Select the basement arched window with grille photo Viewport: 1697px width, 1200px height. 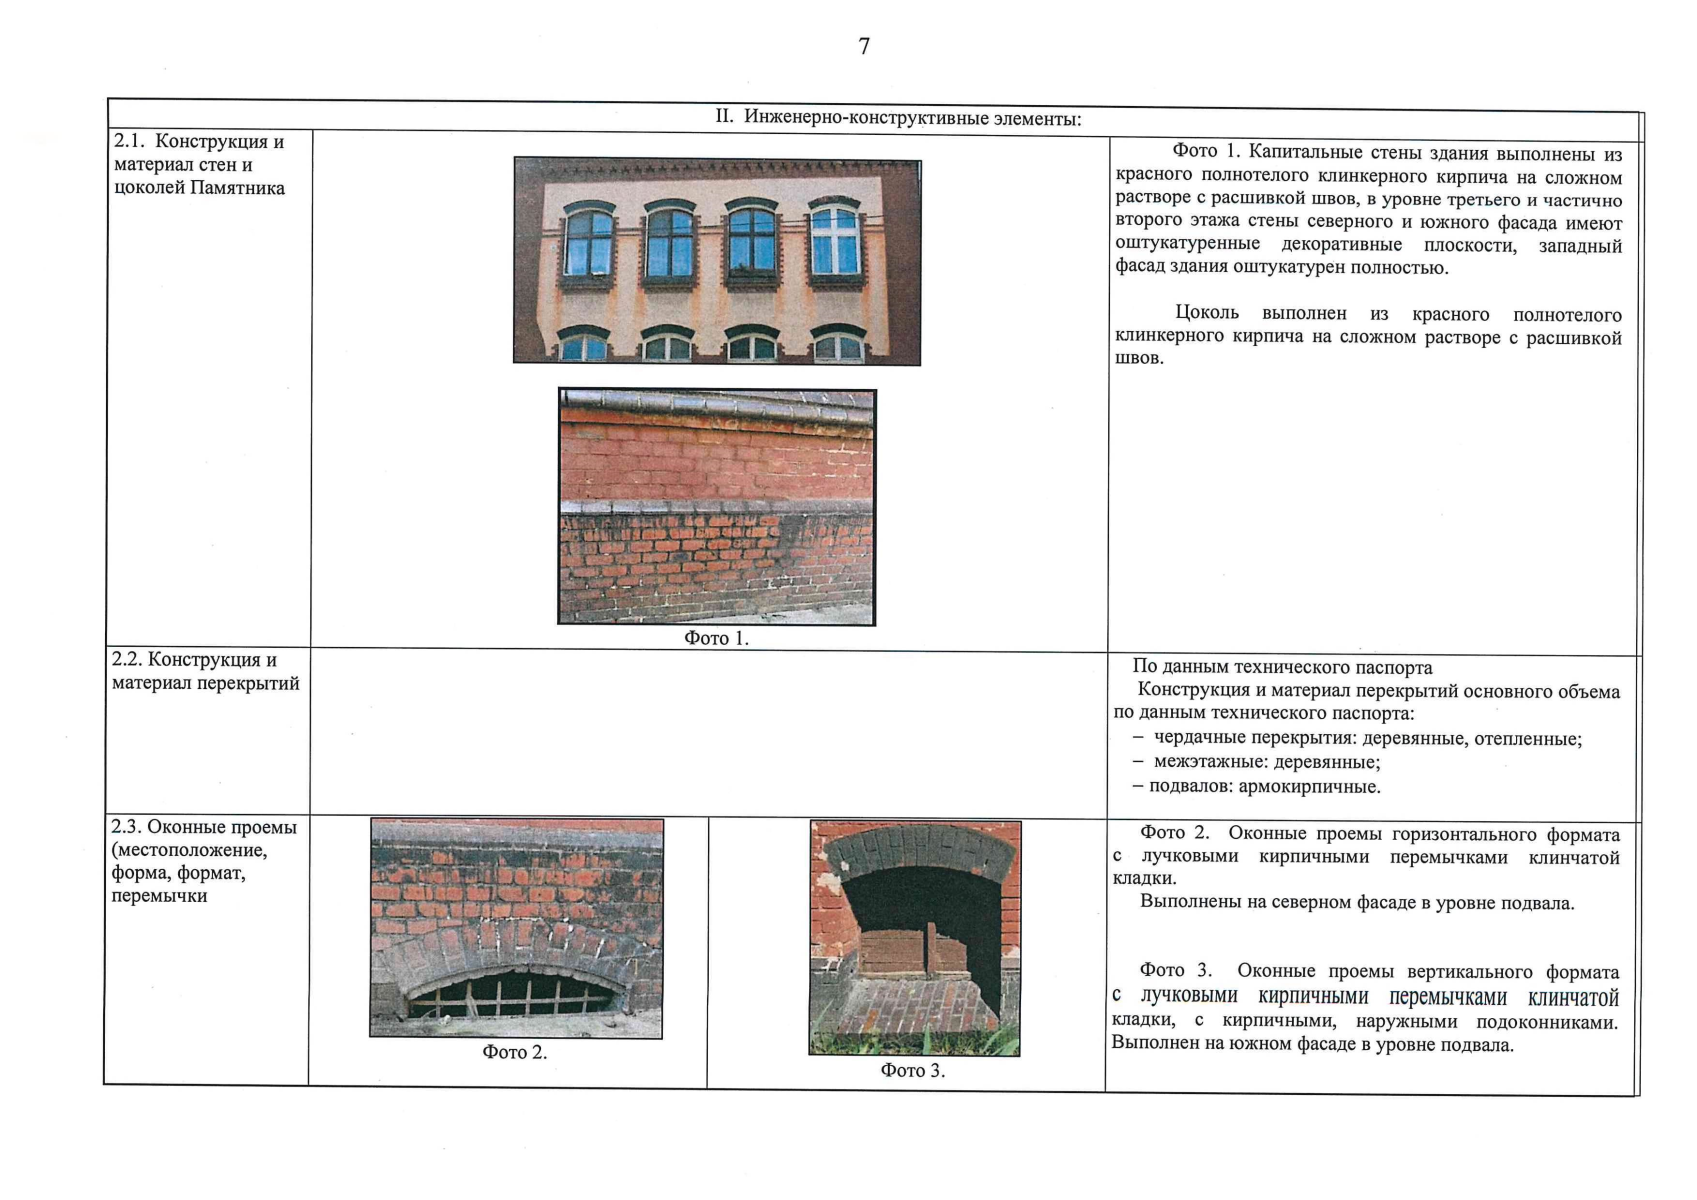point(516,928)
